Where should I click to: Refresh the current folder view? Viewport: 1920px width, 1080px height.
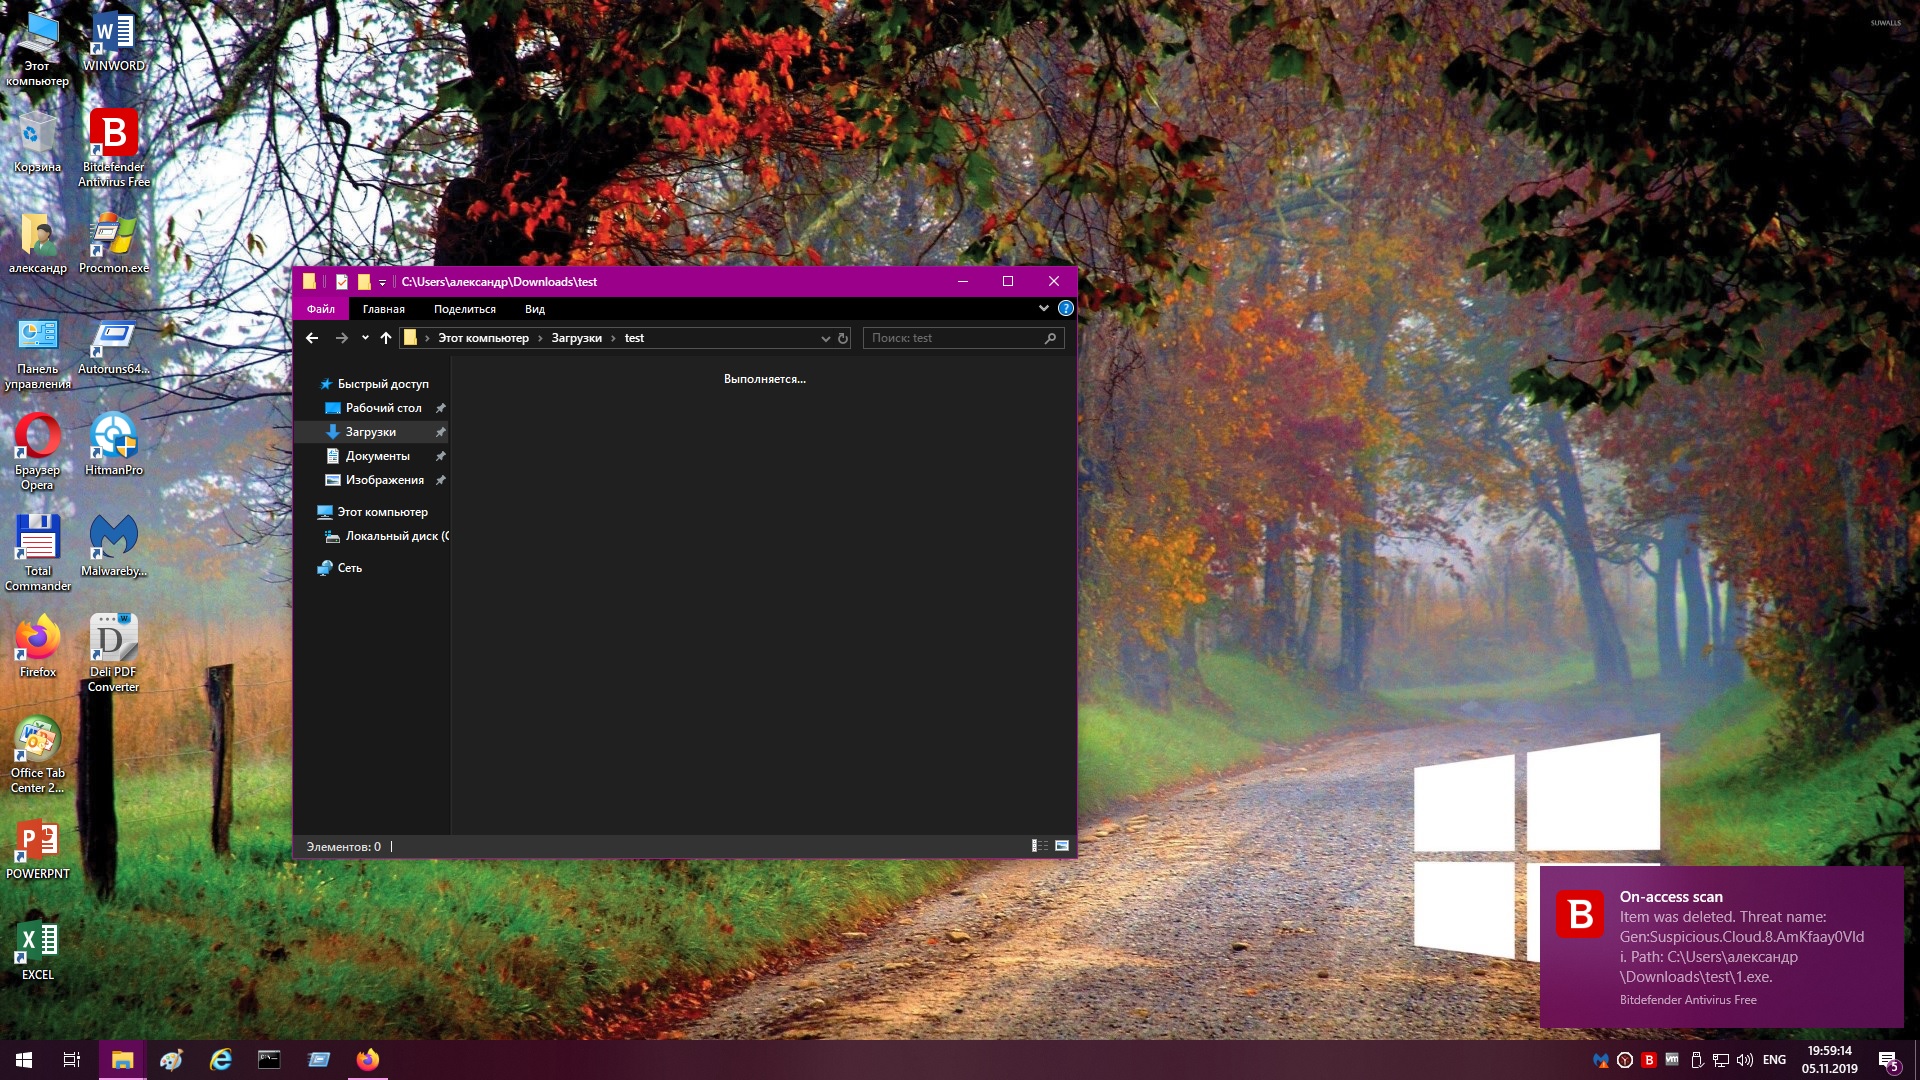[843, 338]
